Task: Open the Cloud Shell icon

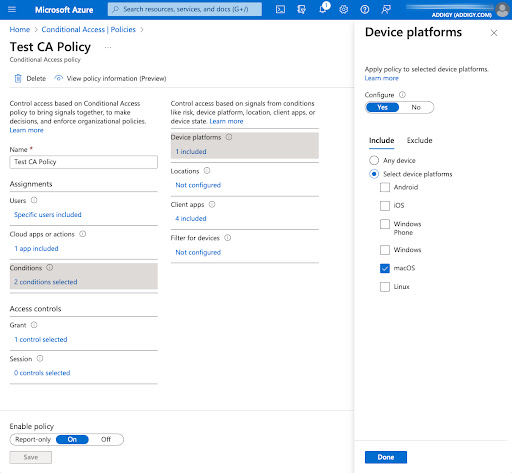Action: [x=280, y=9]
